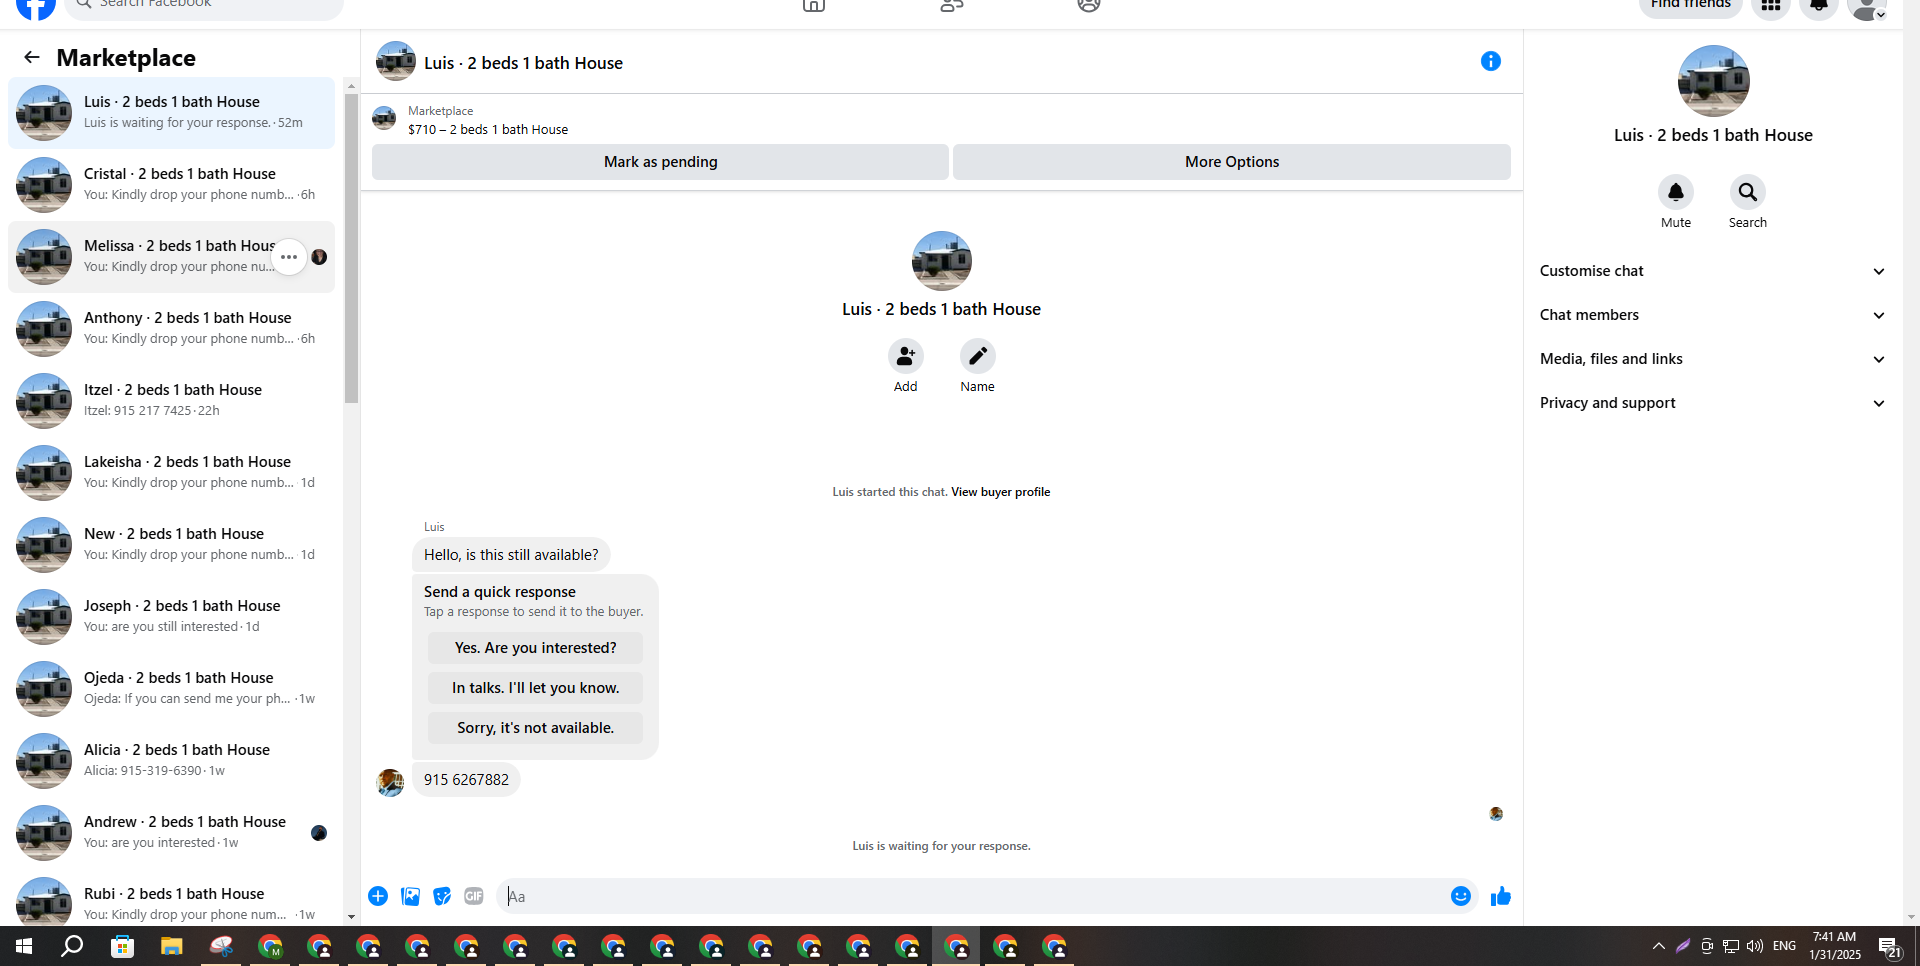Open the 'New · 2 beds 1 bath House' chat
Screen dimensions: 1920x966
tap(172, 545)
